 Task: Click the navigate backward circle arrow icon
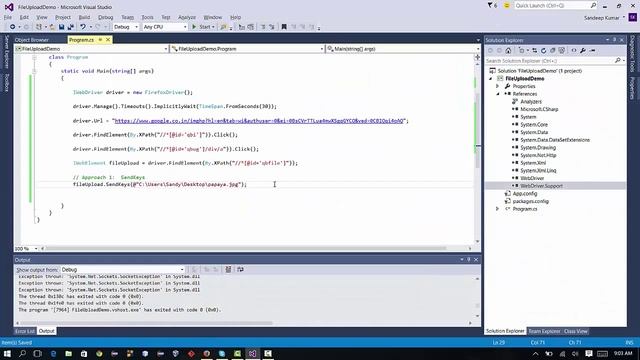tap(13, 27)
